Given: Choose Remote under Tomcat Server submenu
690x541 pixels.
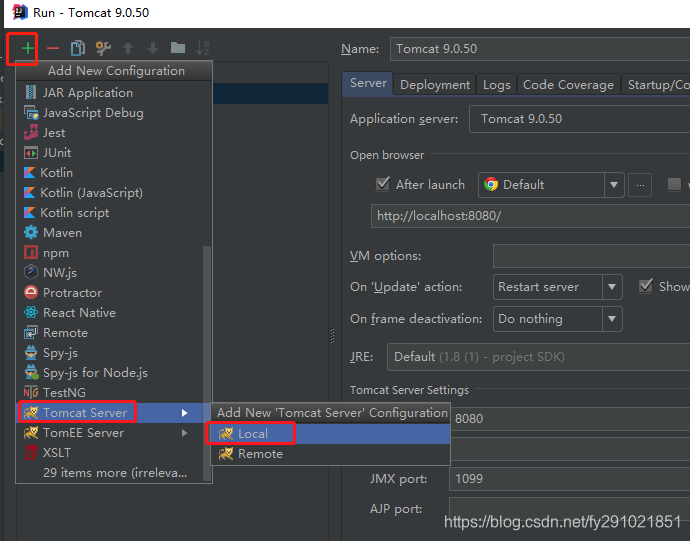Looking at the screenshot, I should click(x=330, y=454).
